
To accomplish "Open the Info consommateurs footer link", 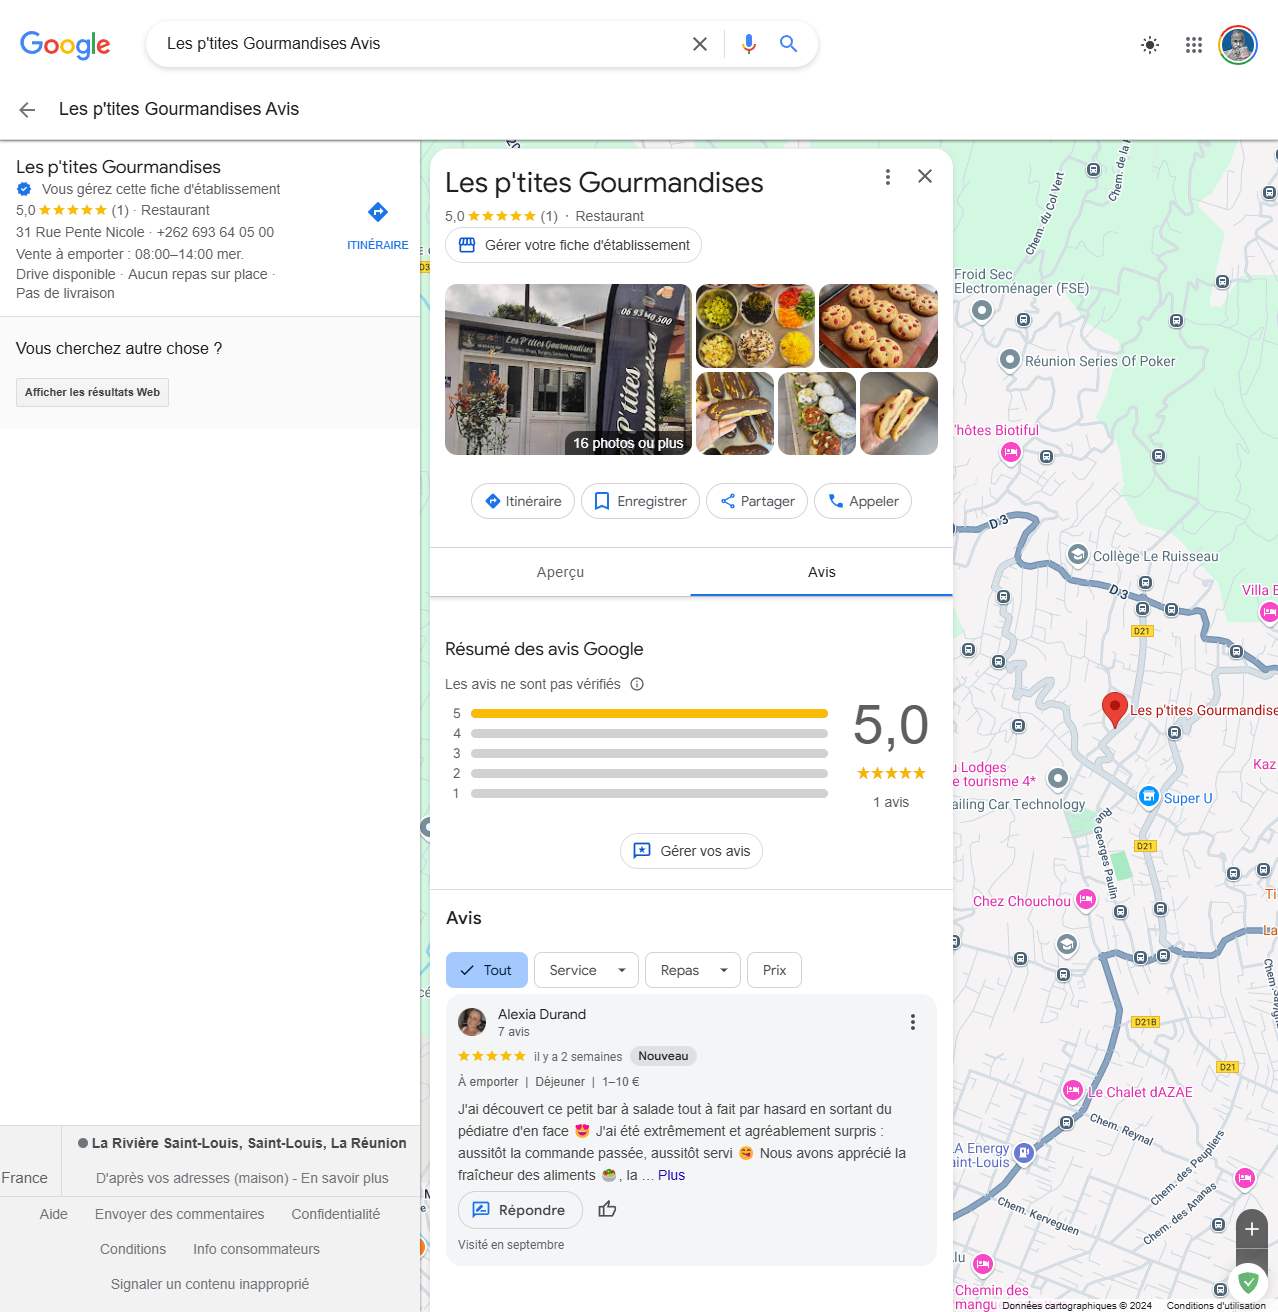I will click(x=257, y=1249).
